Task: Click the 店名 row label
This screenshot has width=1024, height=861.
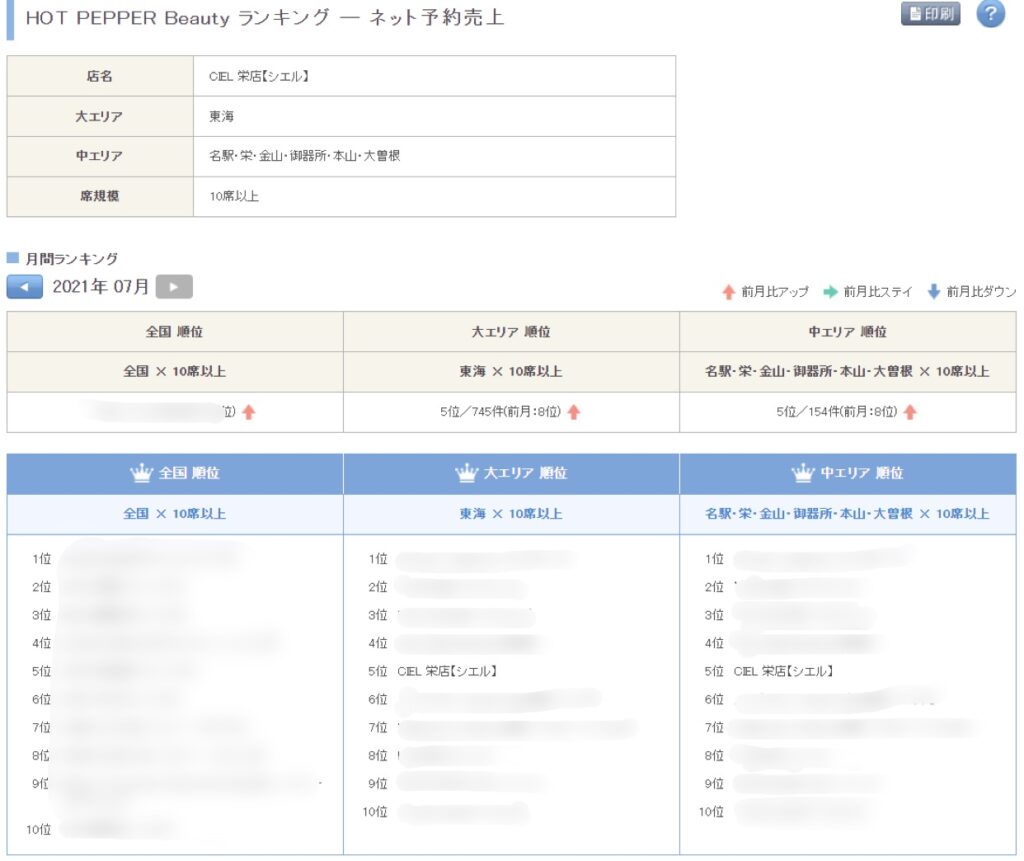Action: [99, 76]
